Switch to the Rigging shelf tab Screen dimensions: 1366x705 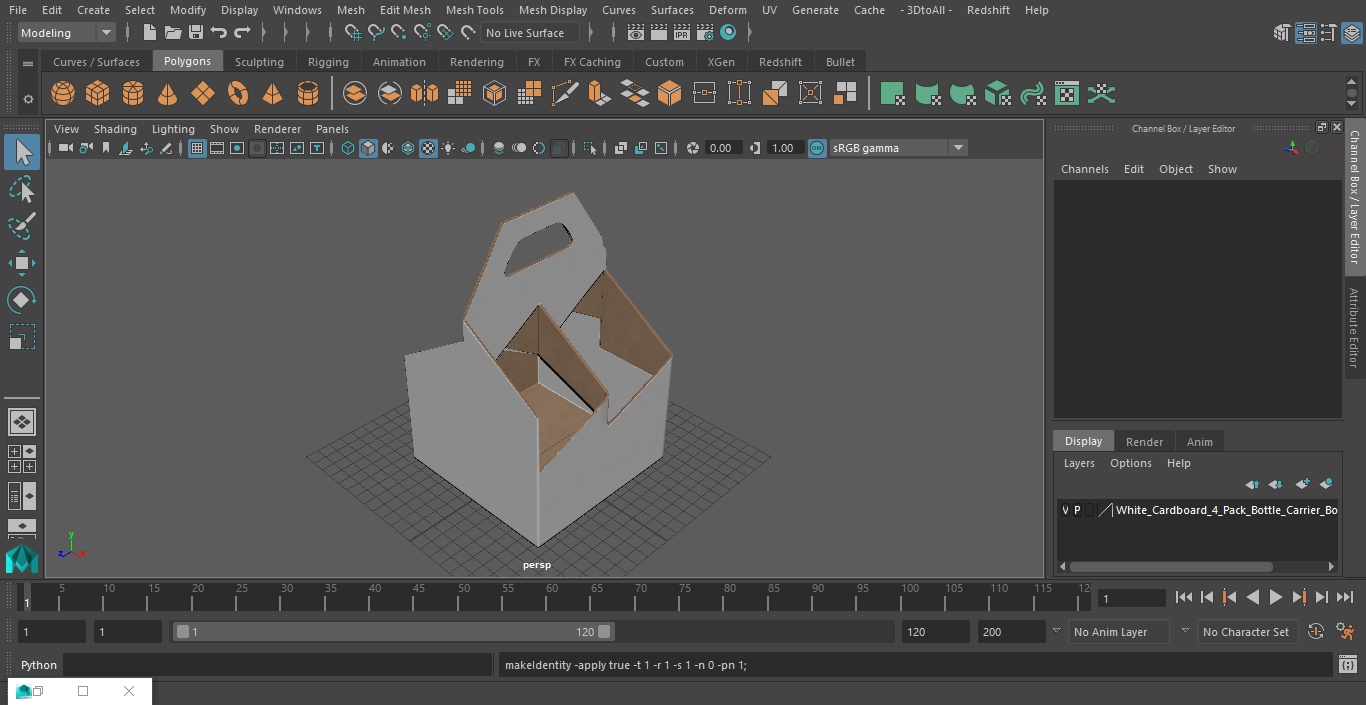(328, 62)
